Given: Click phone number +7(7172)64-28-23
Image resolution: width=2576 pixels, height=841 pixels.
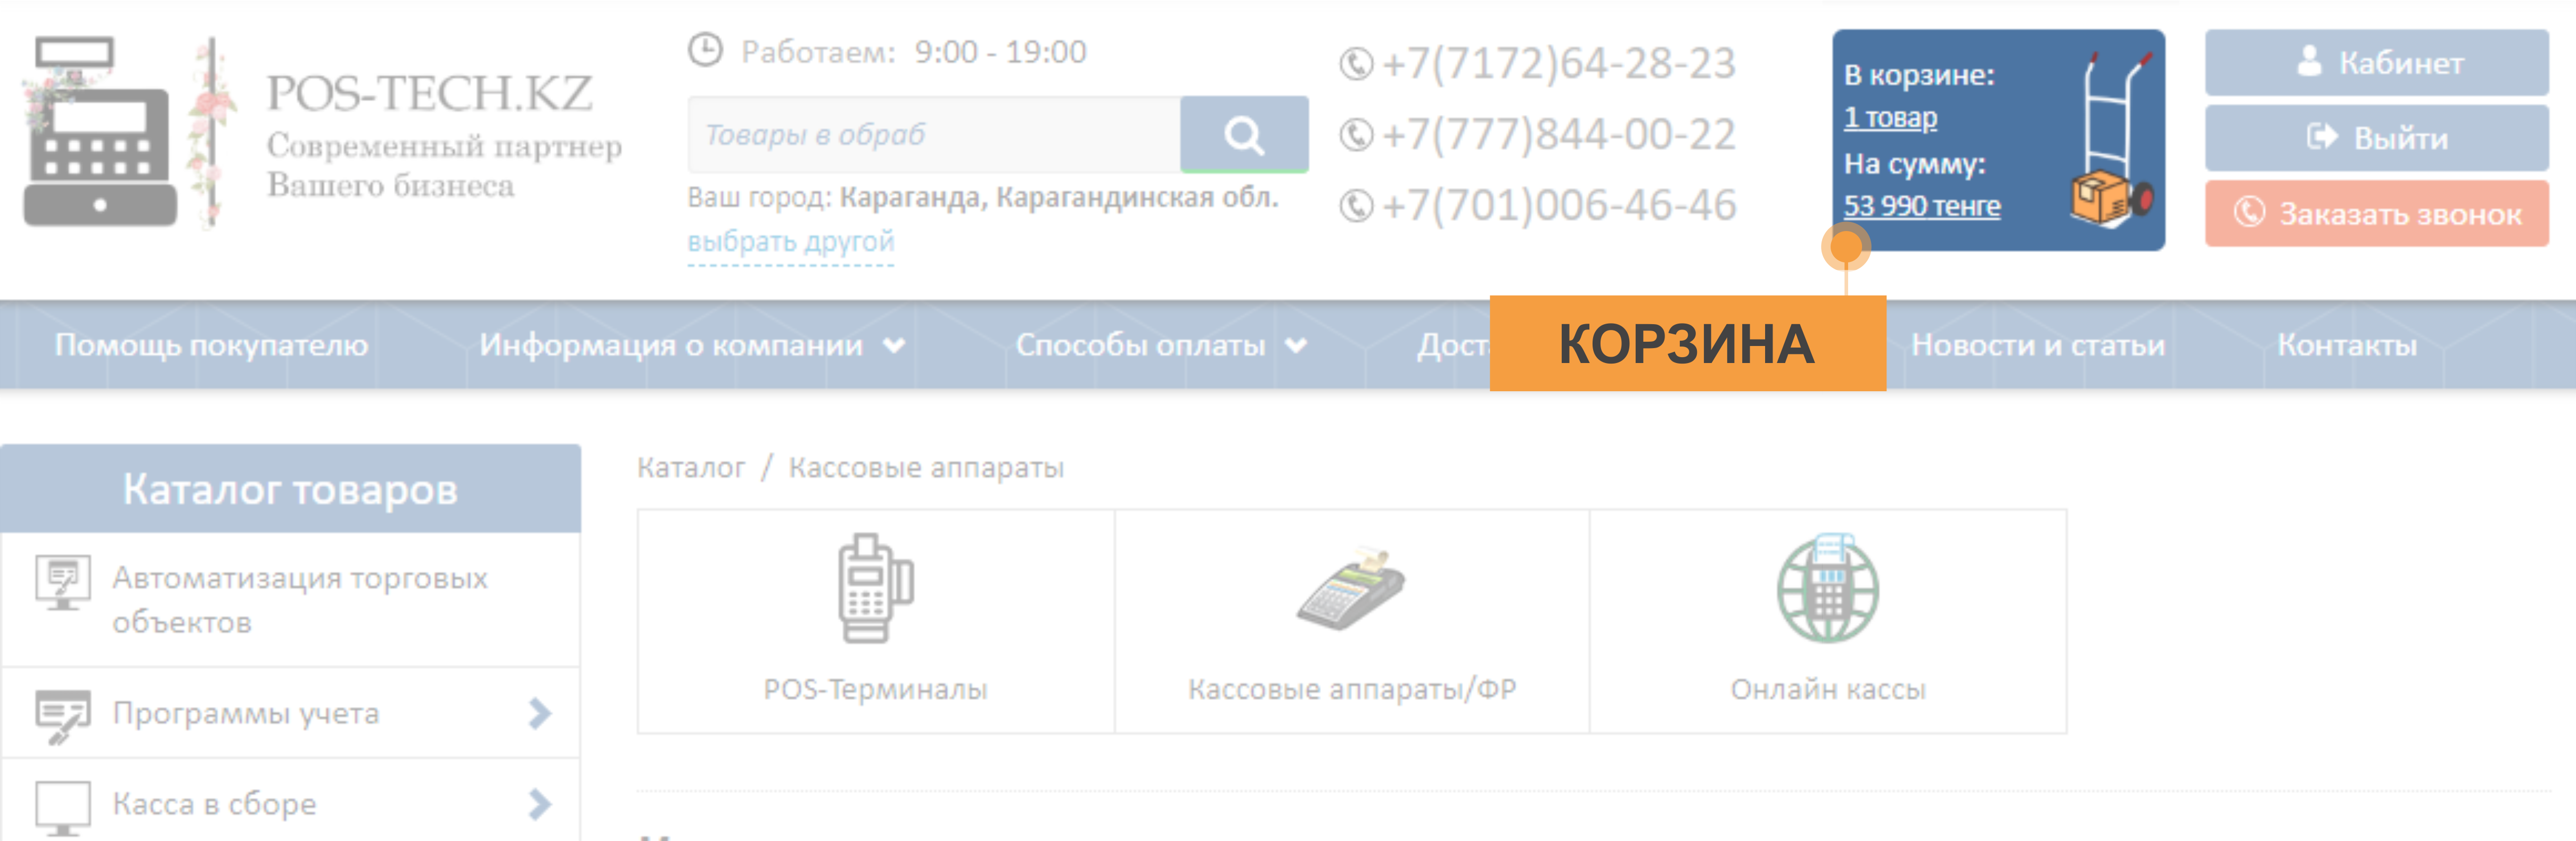Looking at the screenshot, I should click(x=1558, y=63).
